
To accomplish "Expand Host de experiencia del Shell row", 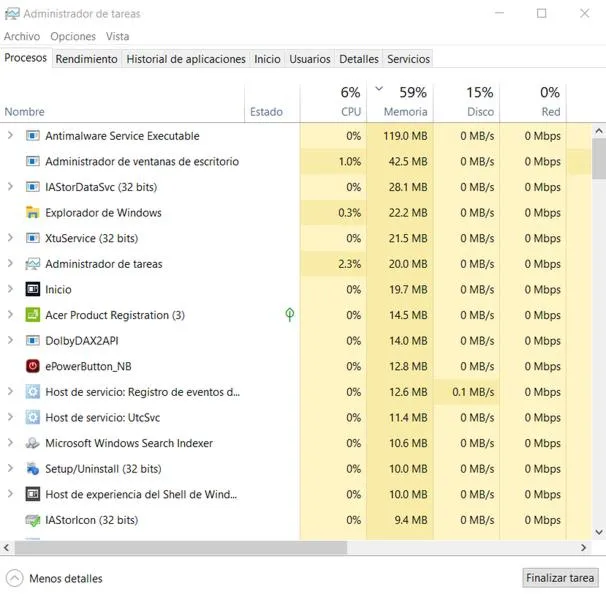I will pyautogui.click(x=10, y=494).
